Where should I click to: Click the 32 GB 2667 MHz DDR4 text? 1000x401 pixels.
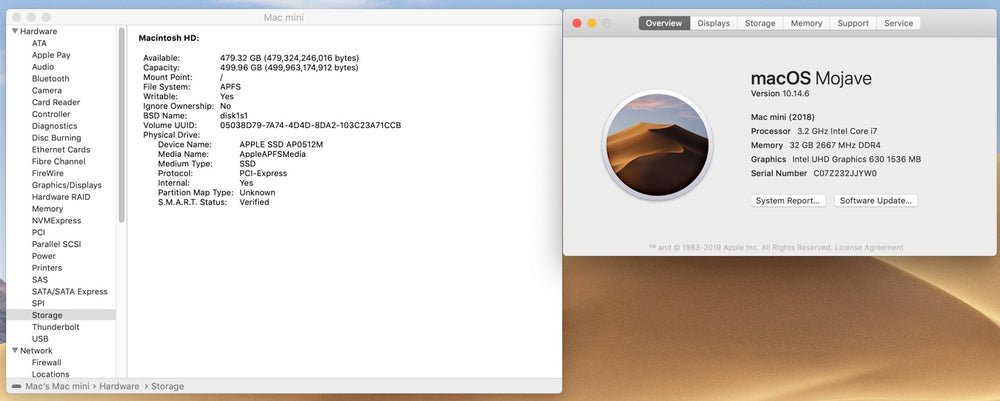tap(835, 145)
